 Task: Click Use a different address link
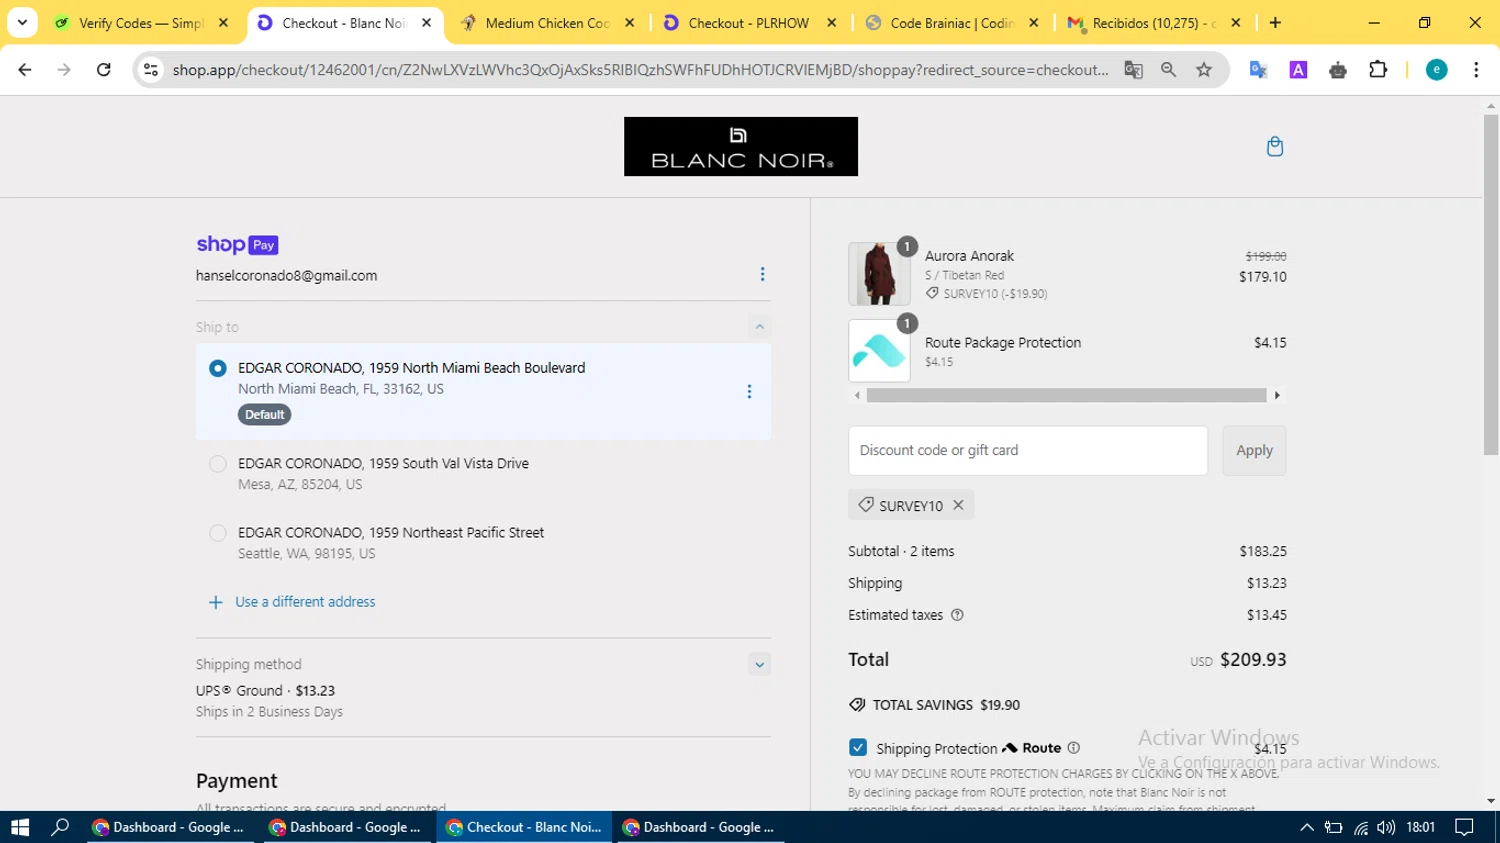[x=305, y=602]
